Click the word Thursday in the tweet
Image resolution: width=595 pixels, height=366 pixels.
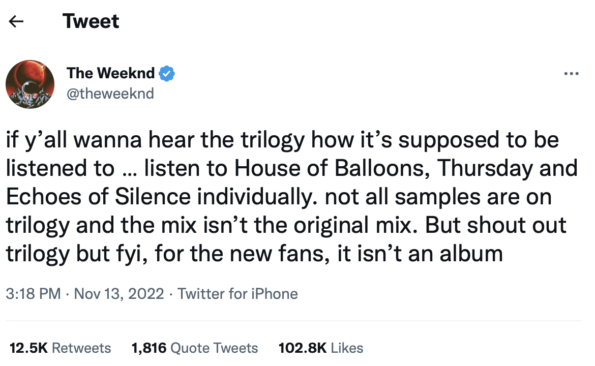click(x=485, y=168)
